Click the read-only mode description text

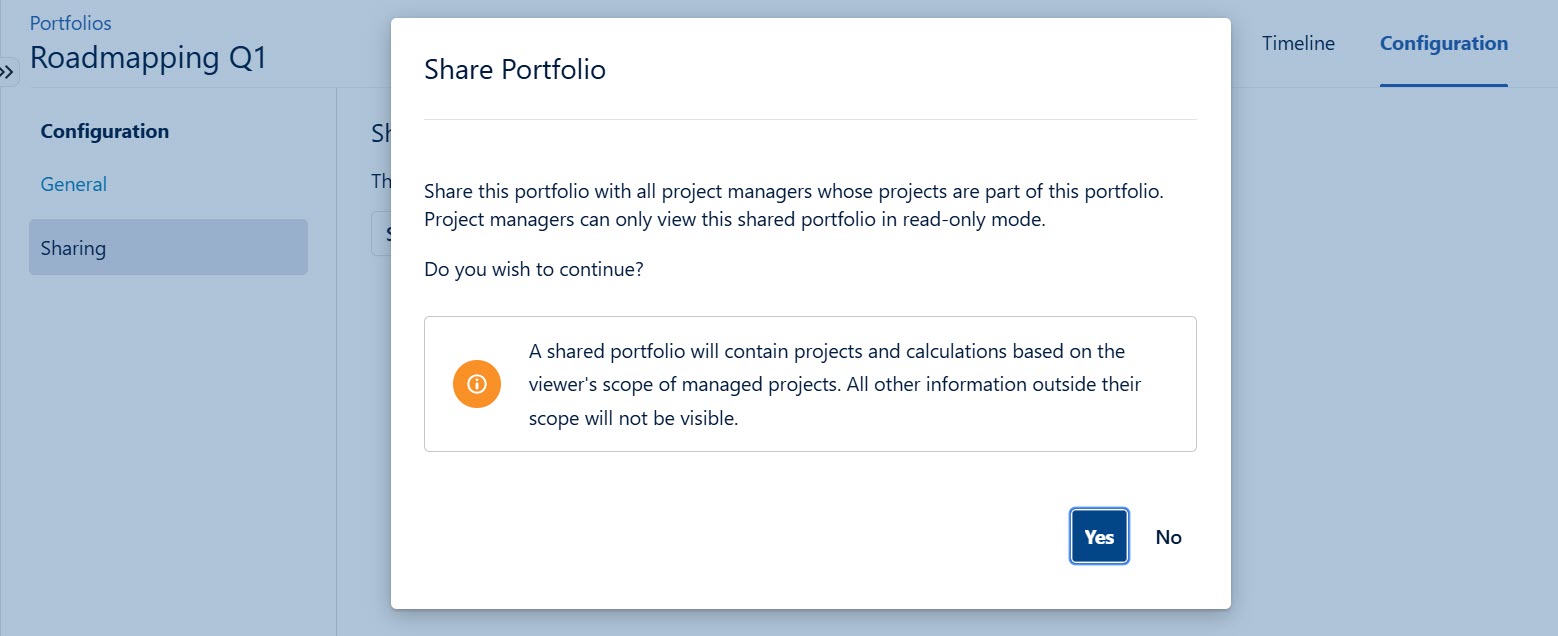point(793,204)
